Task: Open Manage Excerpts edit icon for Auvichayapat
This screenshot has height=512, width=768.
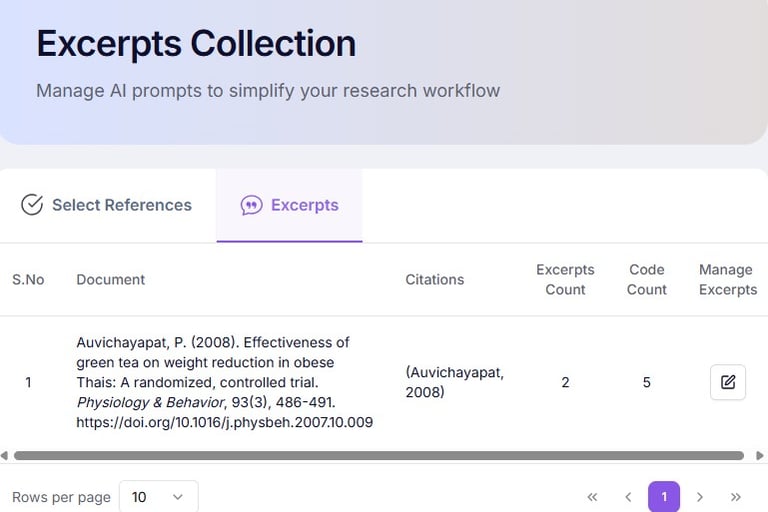Action: click(728, 382)
